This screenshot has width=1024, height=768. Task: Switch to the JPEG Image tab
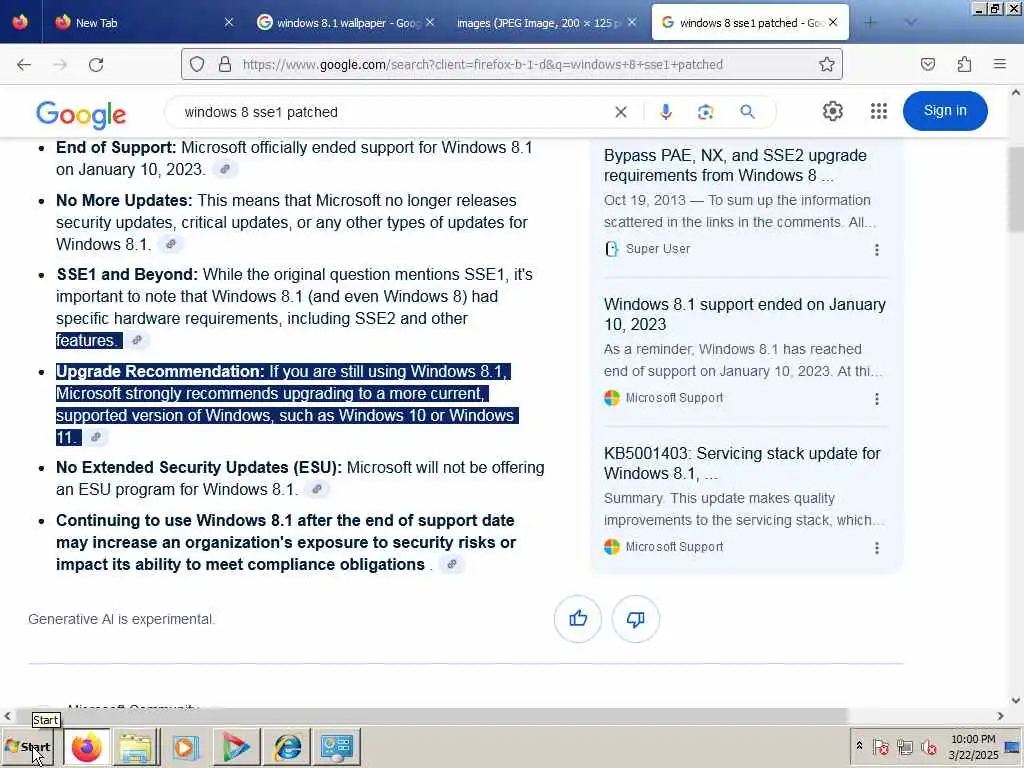click(544, 23)
